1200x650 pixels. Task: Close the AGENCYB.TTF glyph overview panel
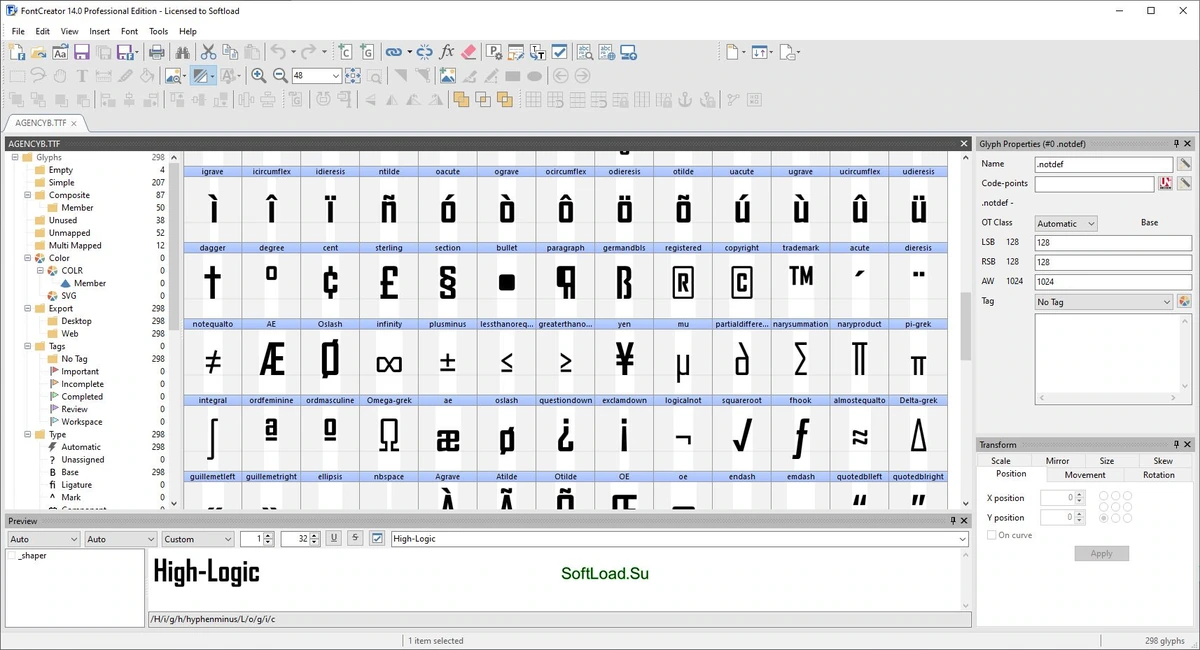964,144
